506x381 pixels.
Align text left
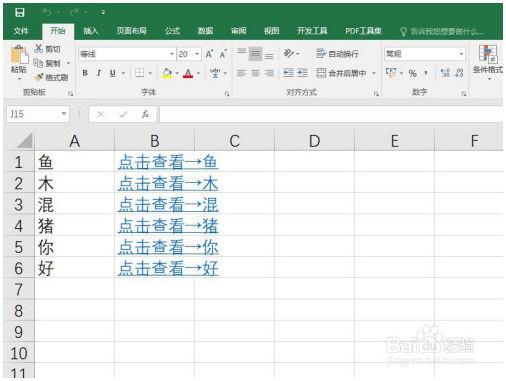(x=241, y=73)
